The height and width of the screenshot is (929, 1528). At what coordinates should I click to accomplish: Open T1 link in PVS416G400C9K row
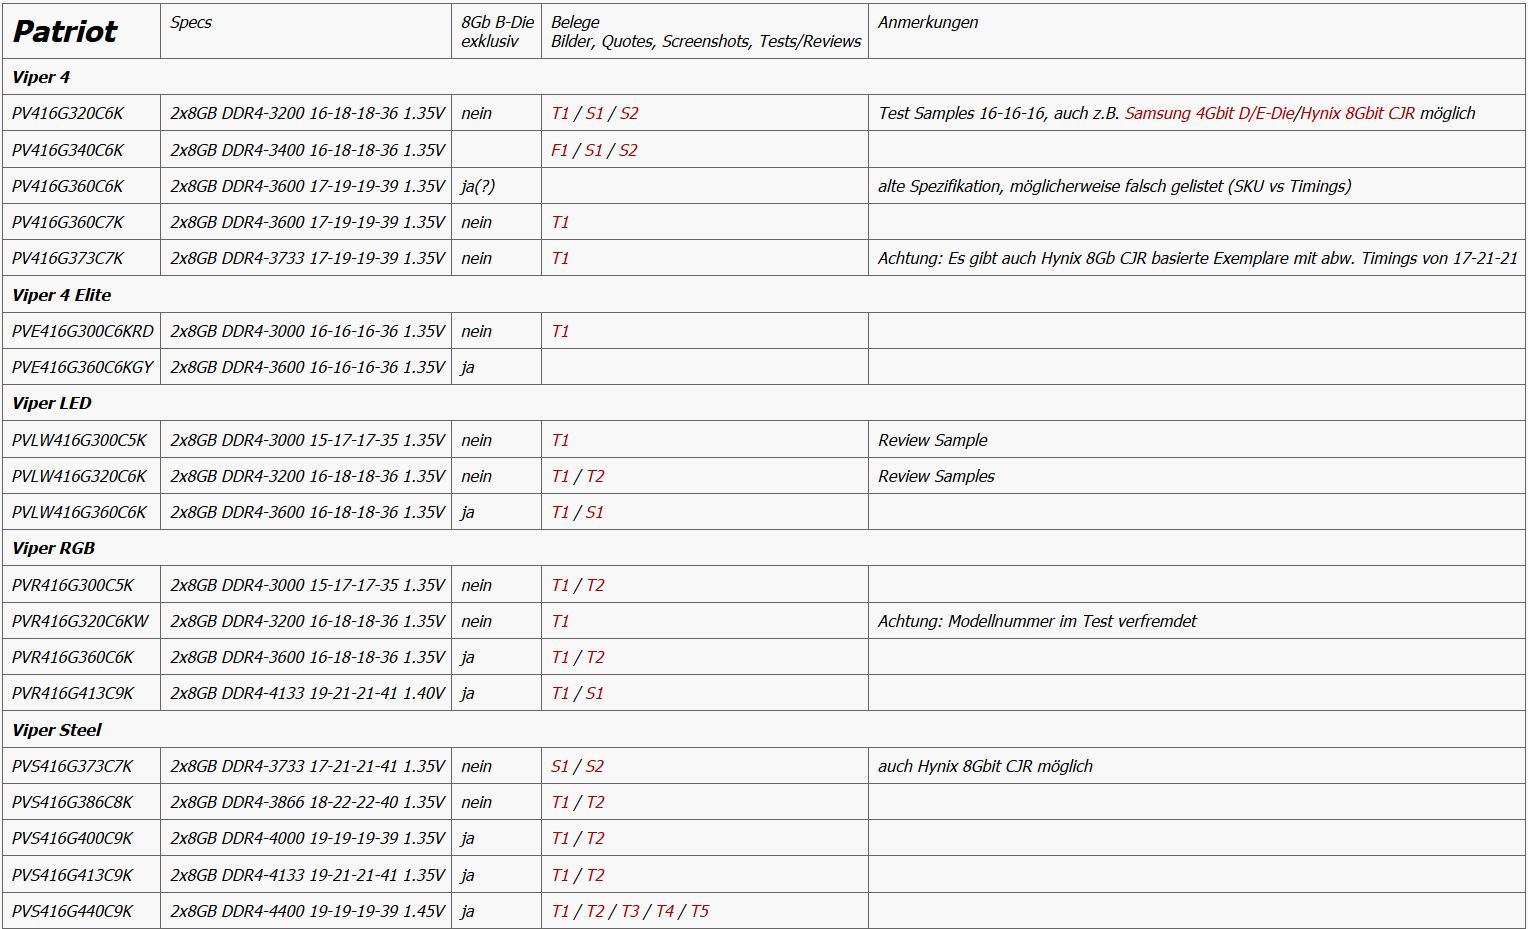(560, 838)
